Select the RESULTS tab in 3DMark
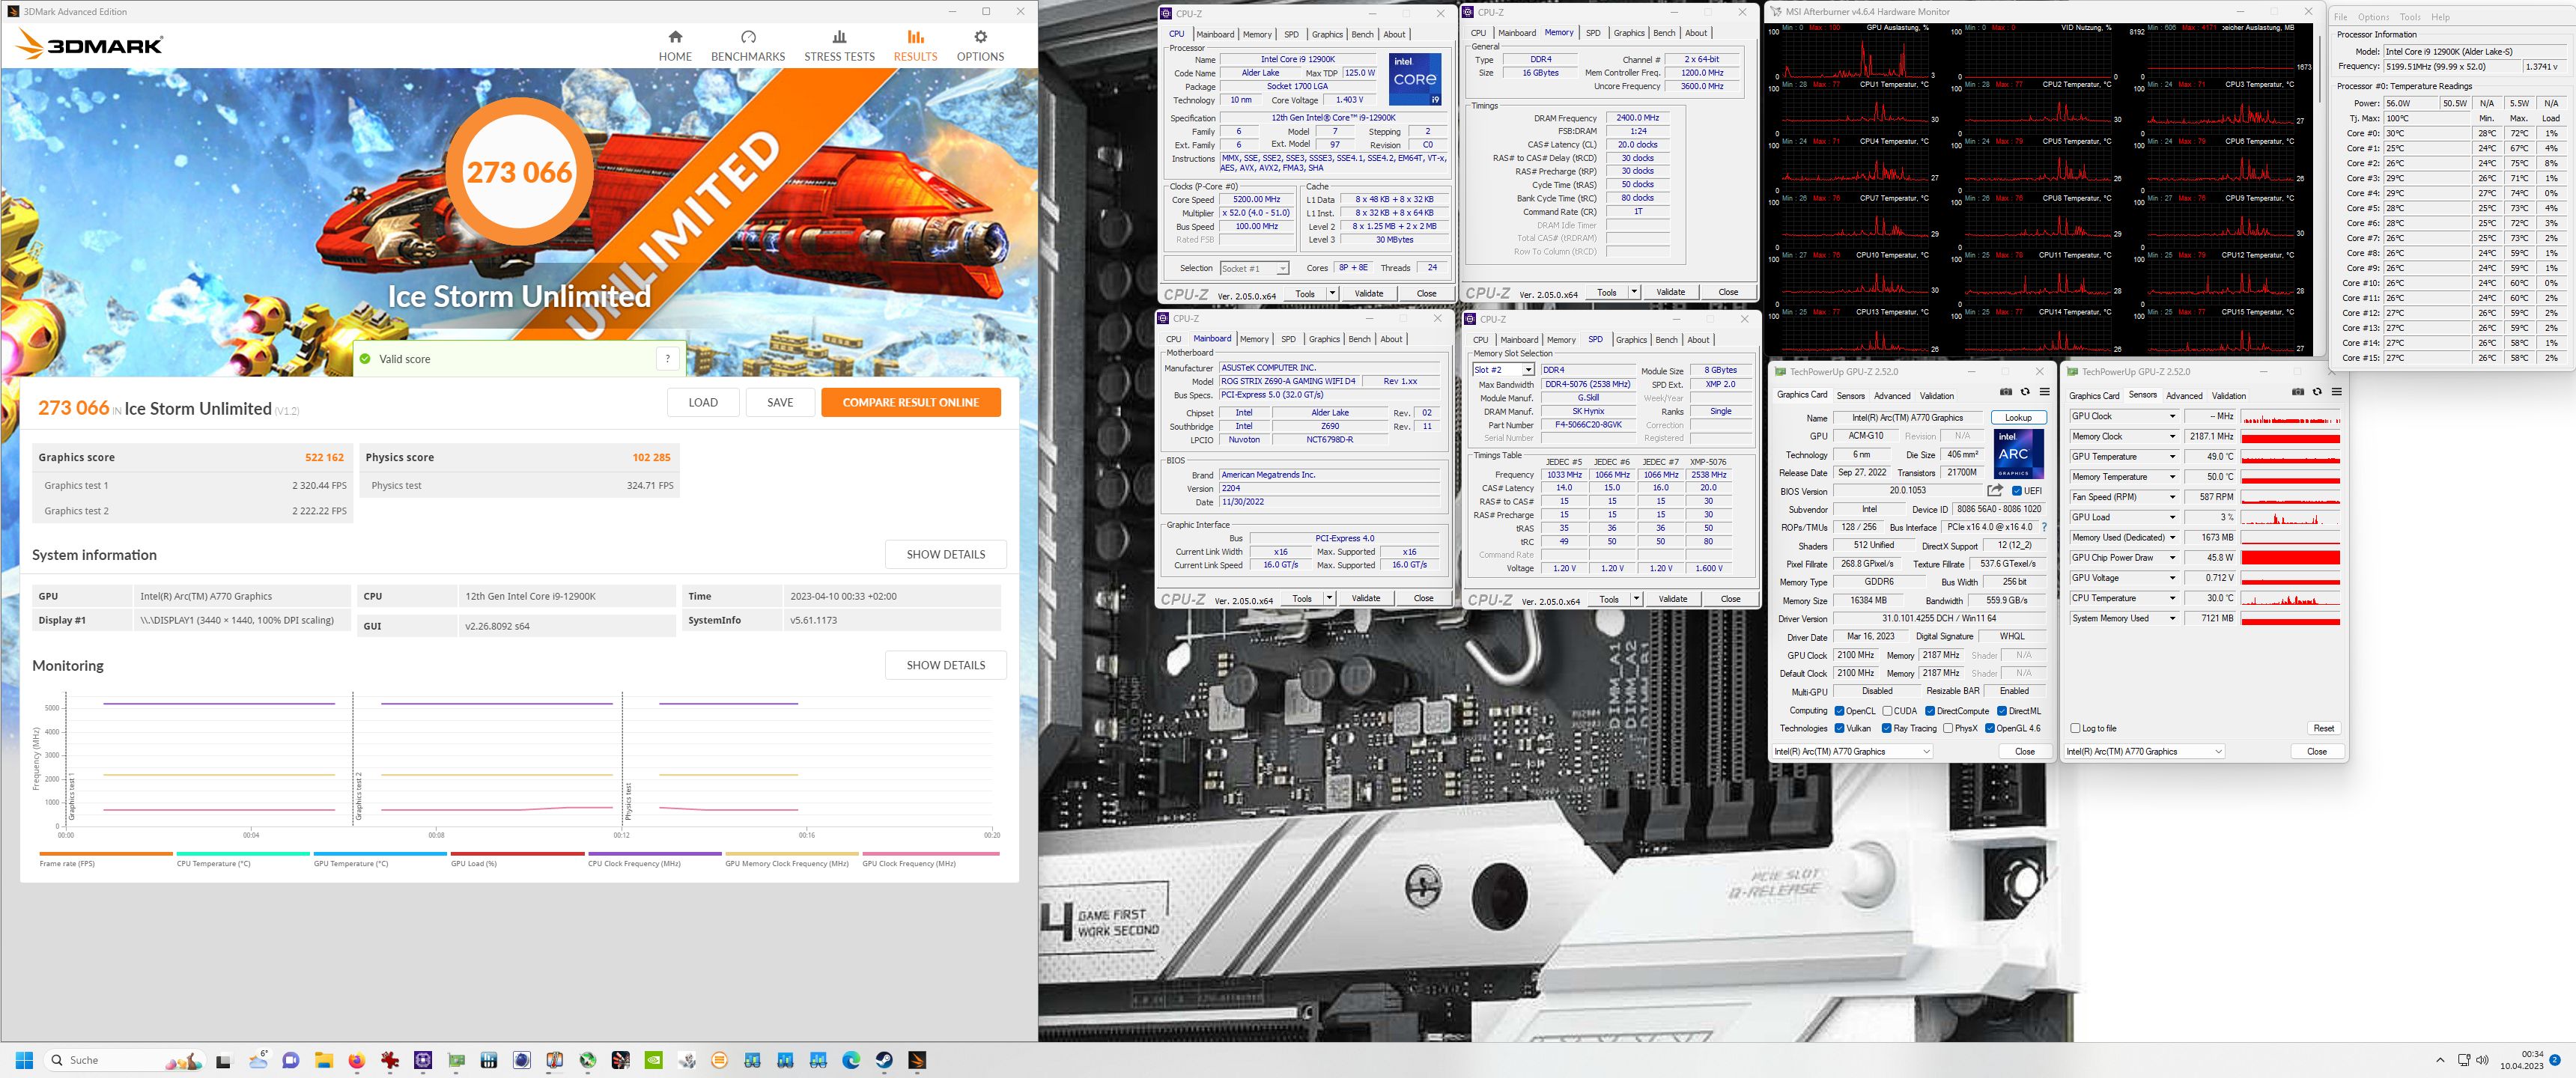 click(x=915, y=46)
